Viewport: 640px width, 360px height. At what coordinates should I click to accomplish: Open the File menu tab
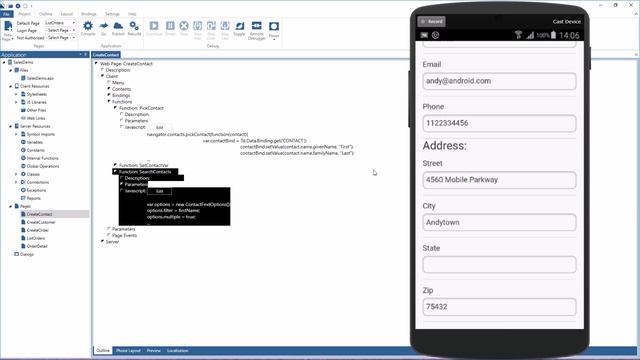pos(6,14)
